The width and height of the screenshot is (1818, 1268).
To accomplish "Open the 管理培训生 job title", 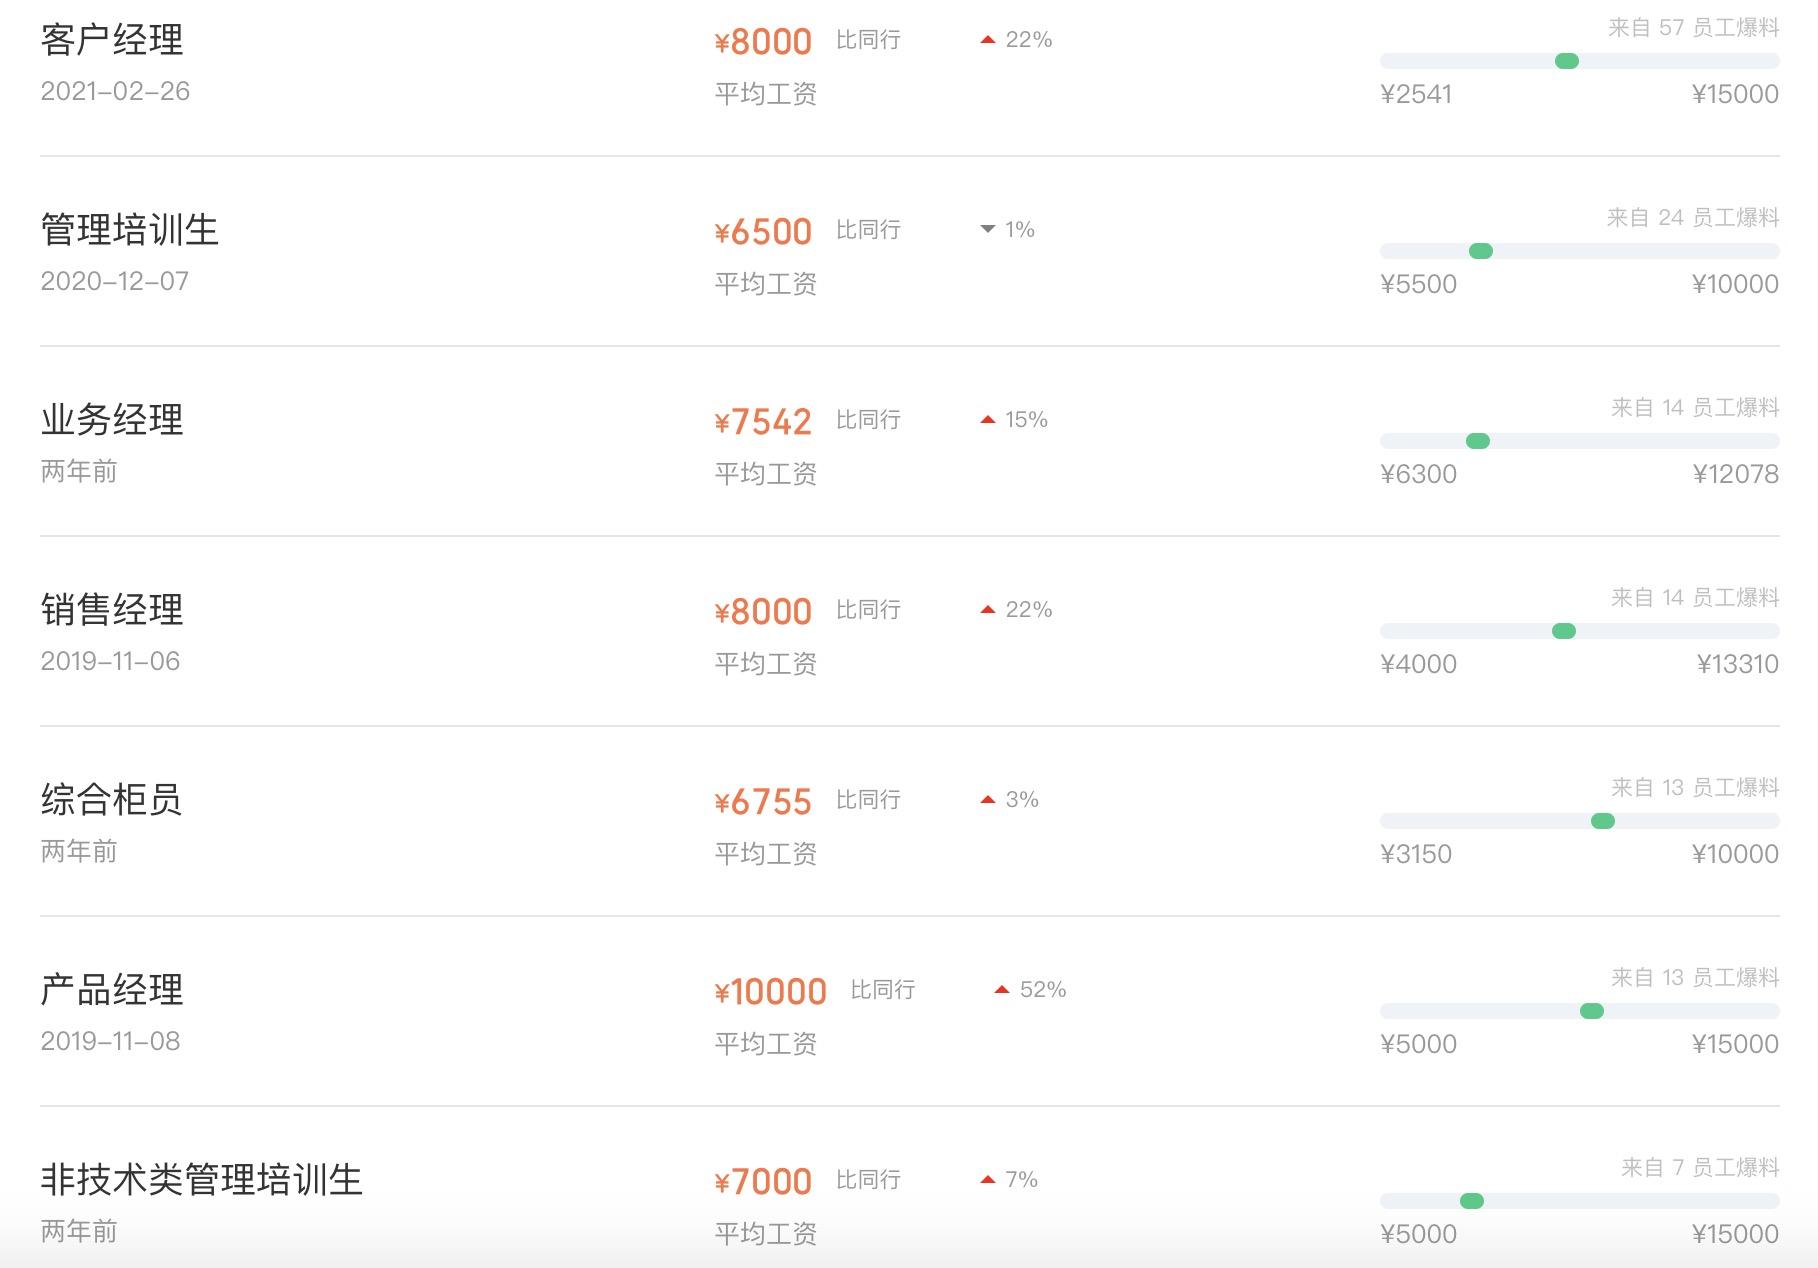I will (x=129, y=230).
